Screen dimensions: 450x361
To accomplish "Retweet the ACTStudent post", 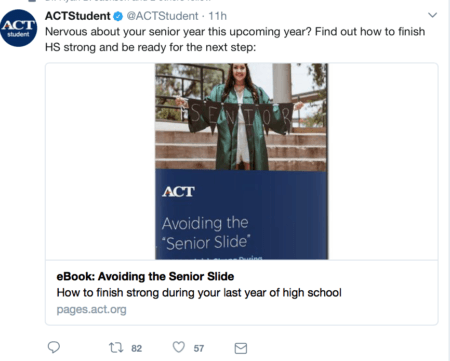I will click(x=116, y=348).
